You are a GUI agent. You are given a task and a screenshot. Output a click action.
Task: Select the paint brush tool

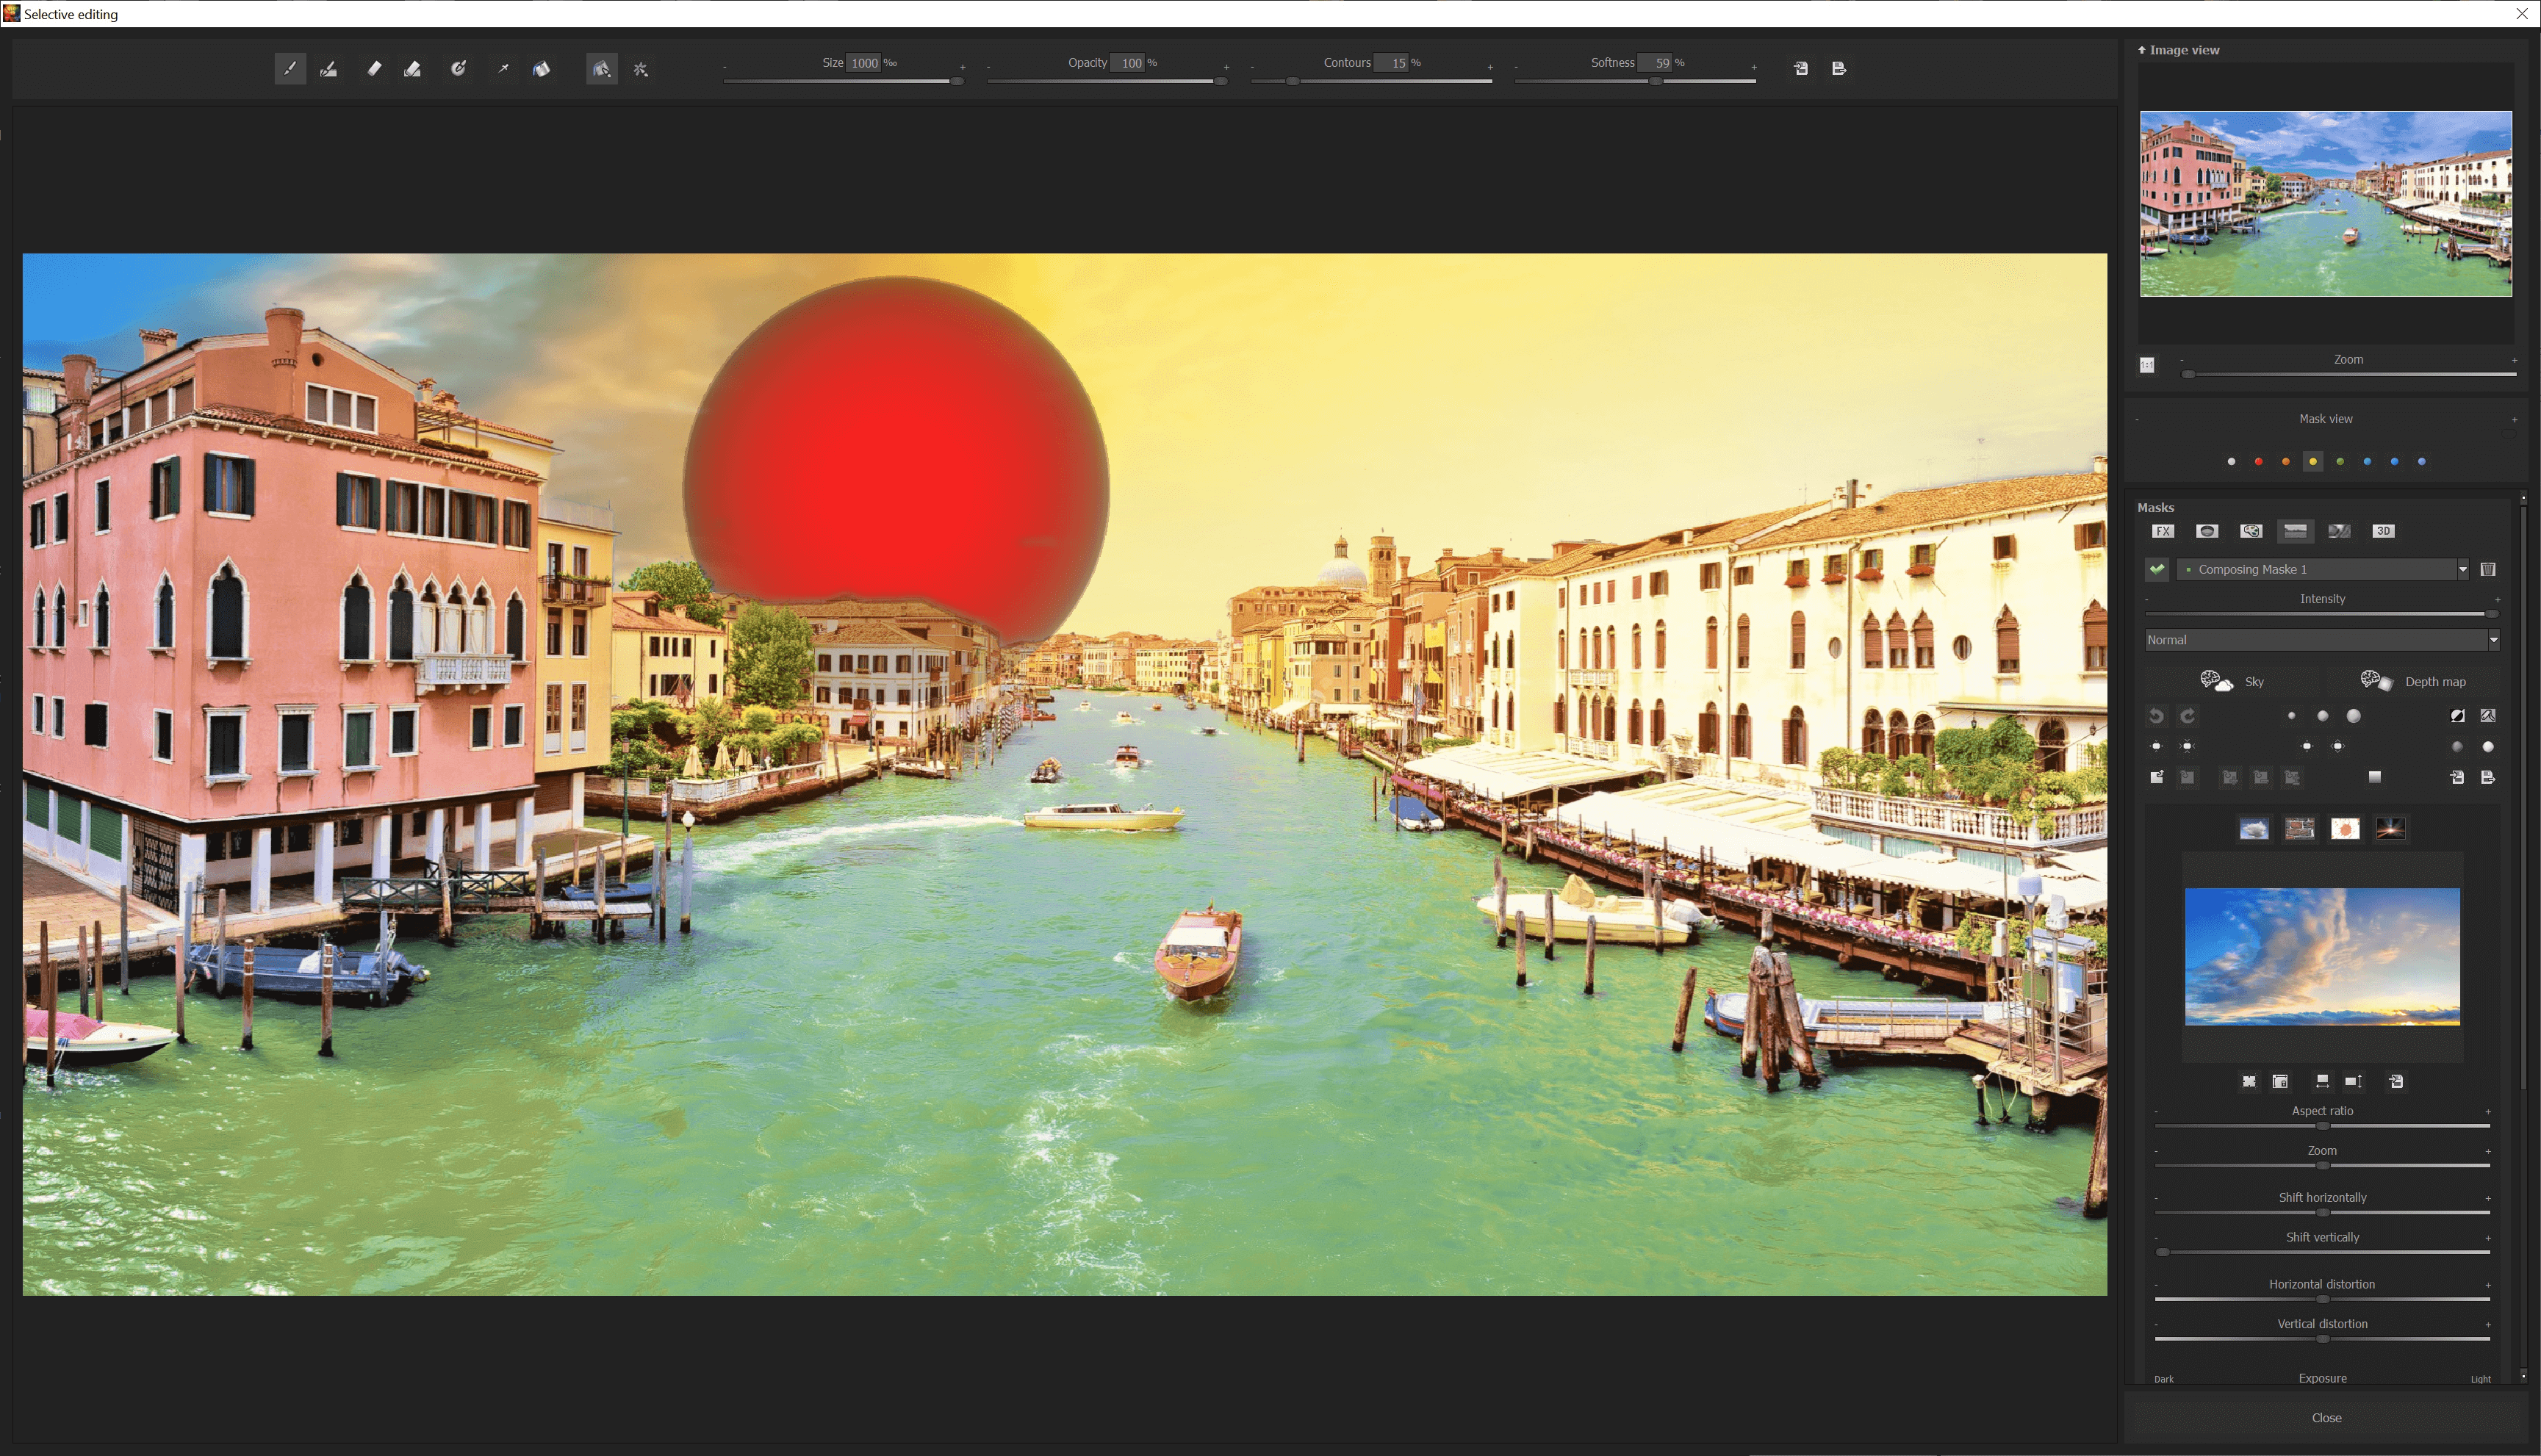click(290, 69)
